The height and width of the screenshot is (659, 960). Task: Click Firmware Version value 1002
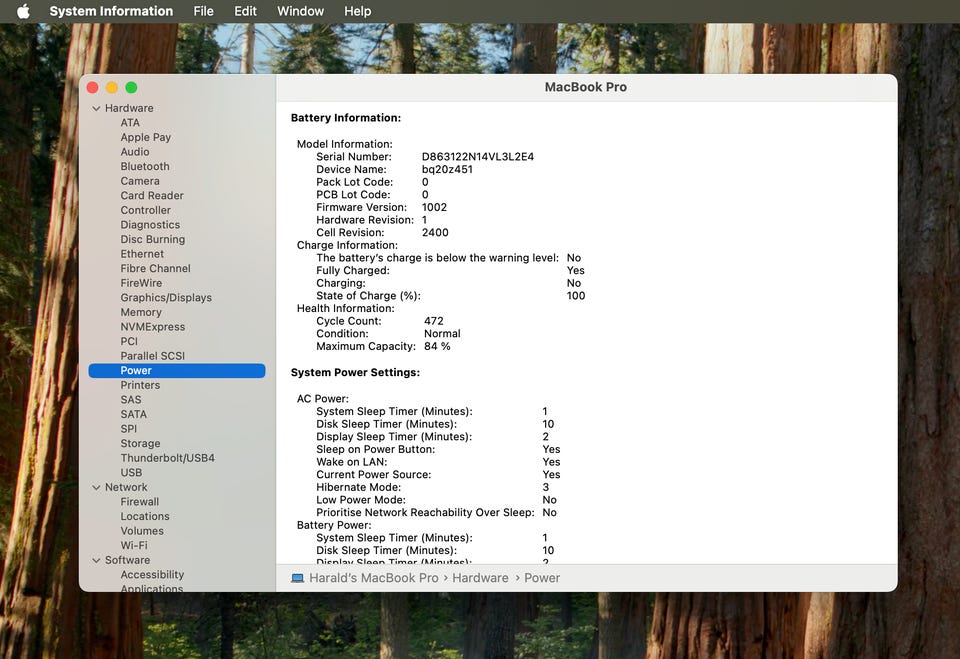(434, 208)
